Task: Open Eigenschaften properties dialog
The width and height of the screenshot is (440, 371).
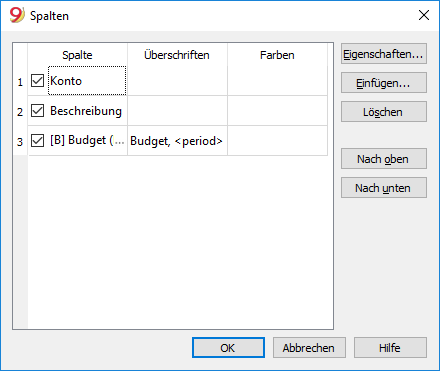Action: (x=384, y=54)
